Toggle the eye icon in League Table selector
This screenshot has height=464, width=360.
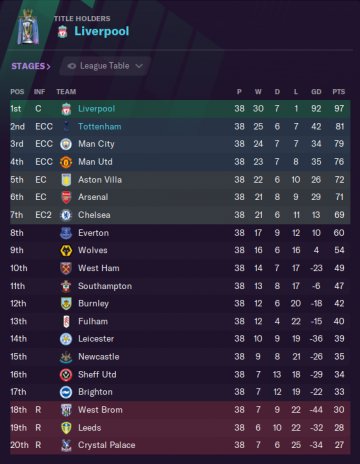(x=71, y=66)
